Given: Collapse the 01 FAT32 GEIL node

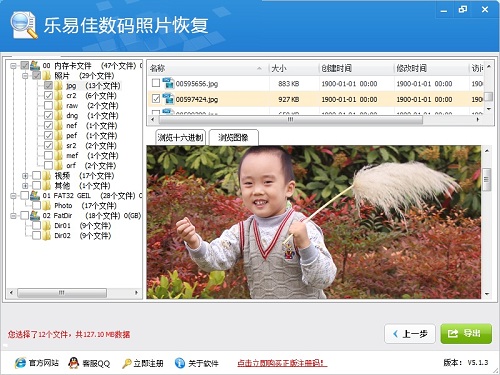Looking at the screenshot, I should click(x=13, y=196).
